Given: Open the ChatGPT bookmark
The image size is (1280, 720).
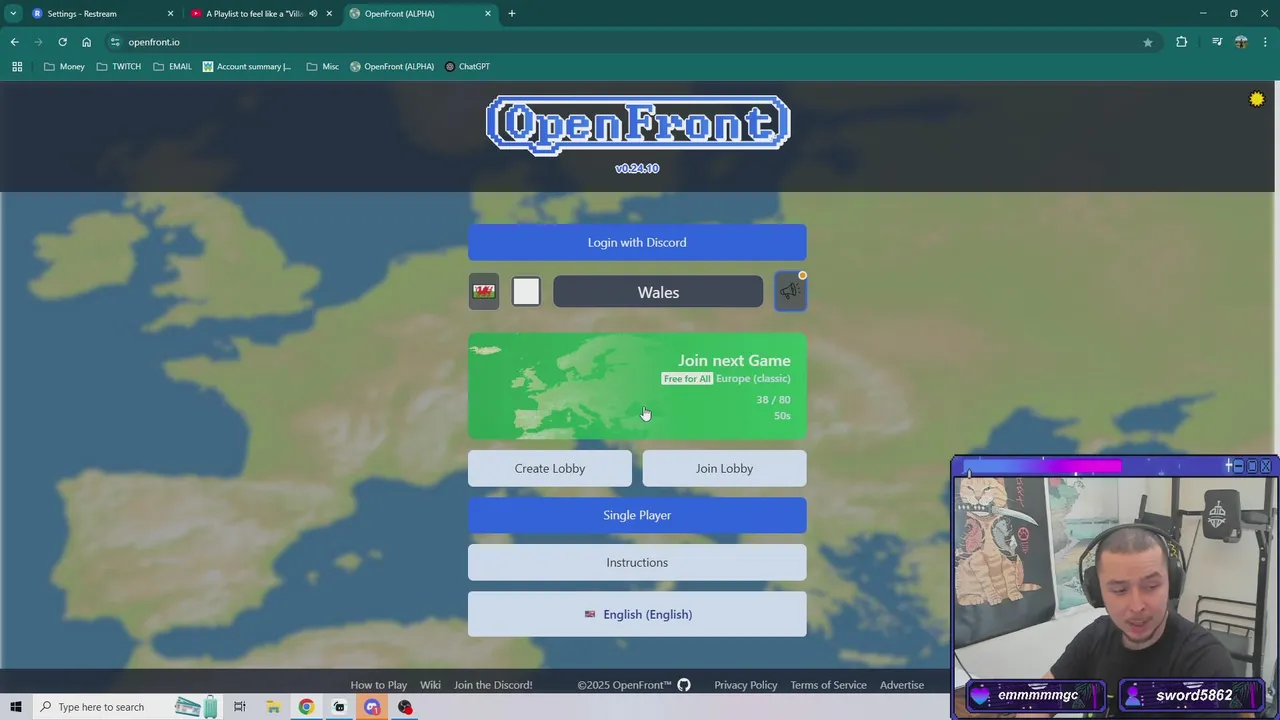Looking at the screenshot, I should pos(467,67).
